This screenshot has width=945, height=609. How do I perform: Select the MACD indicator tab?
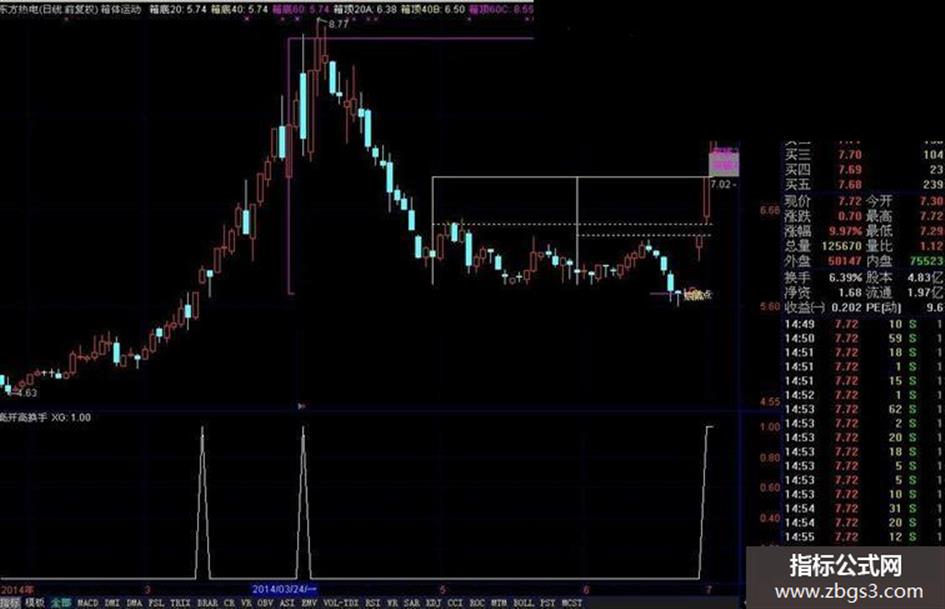tap(87, 603)
